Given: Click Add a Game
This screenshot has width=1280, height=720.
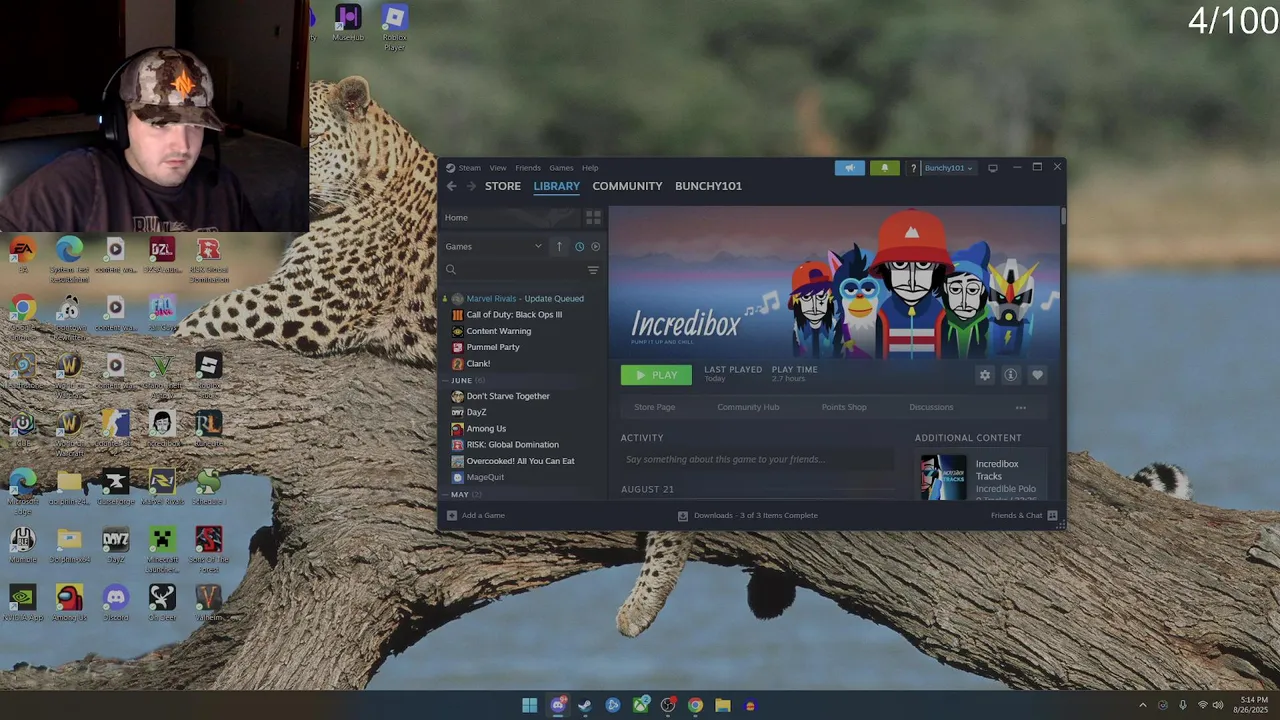Looking at the screenshot, I should pyautogui.click(x=476, y=515).
